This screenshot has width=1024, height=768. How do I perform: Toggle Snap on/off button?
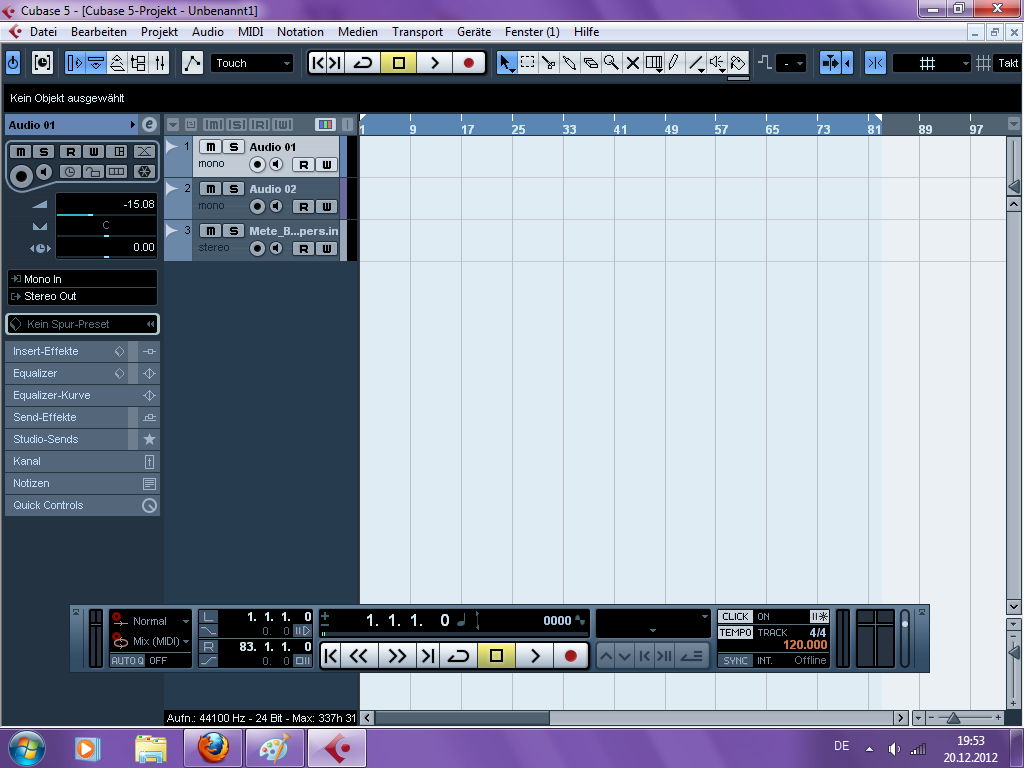point(876,63)
